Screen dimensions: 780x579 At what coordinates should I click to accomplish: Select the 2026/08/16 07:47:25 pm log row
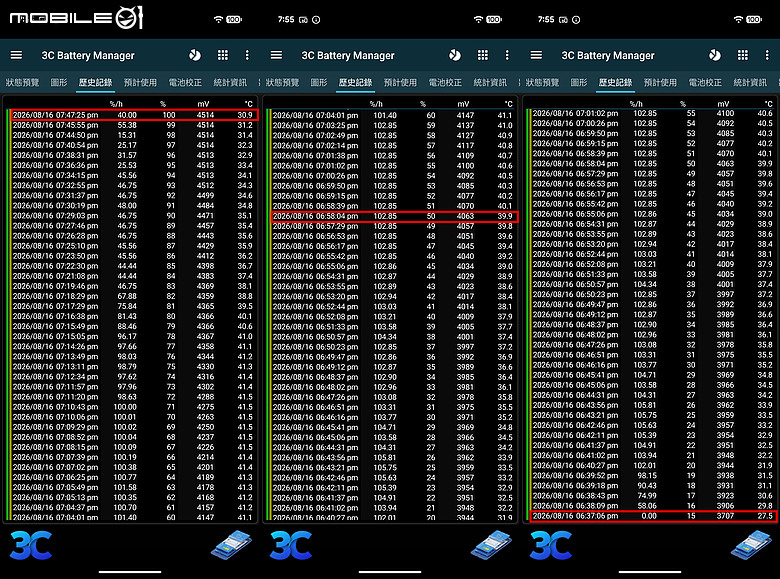(133, 115)
